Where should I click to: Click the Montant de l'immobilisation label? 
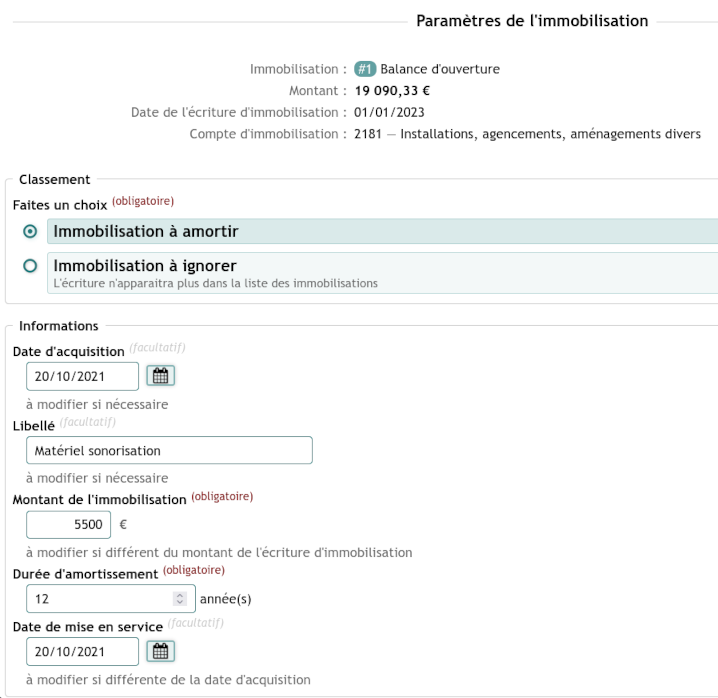(99, 500)
